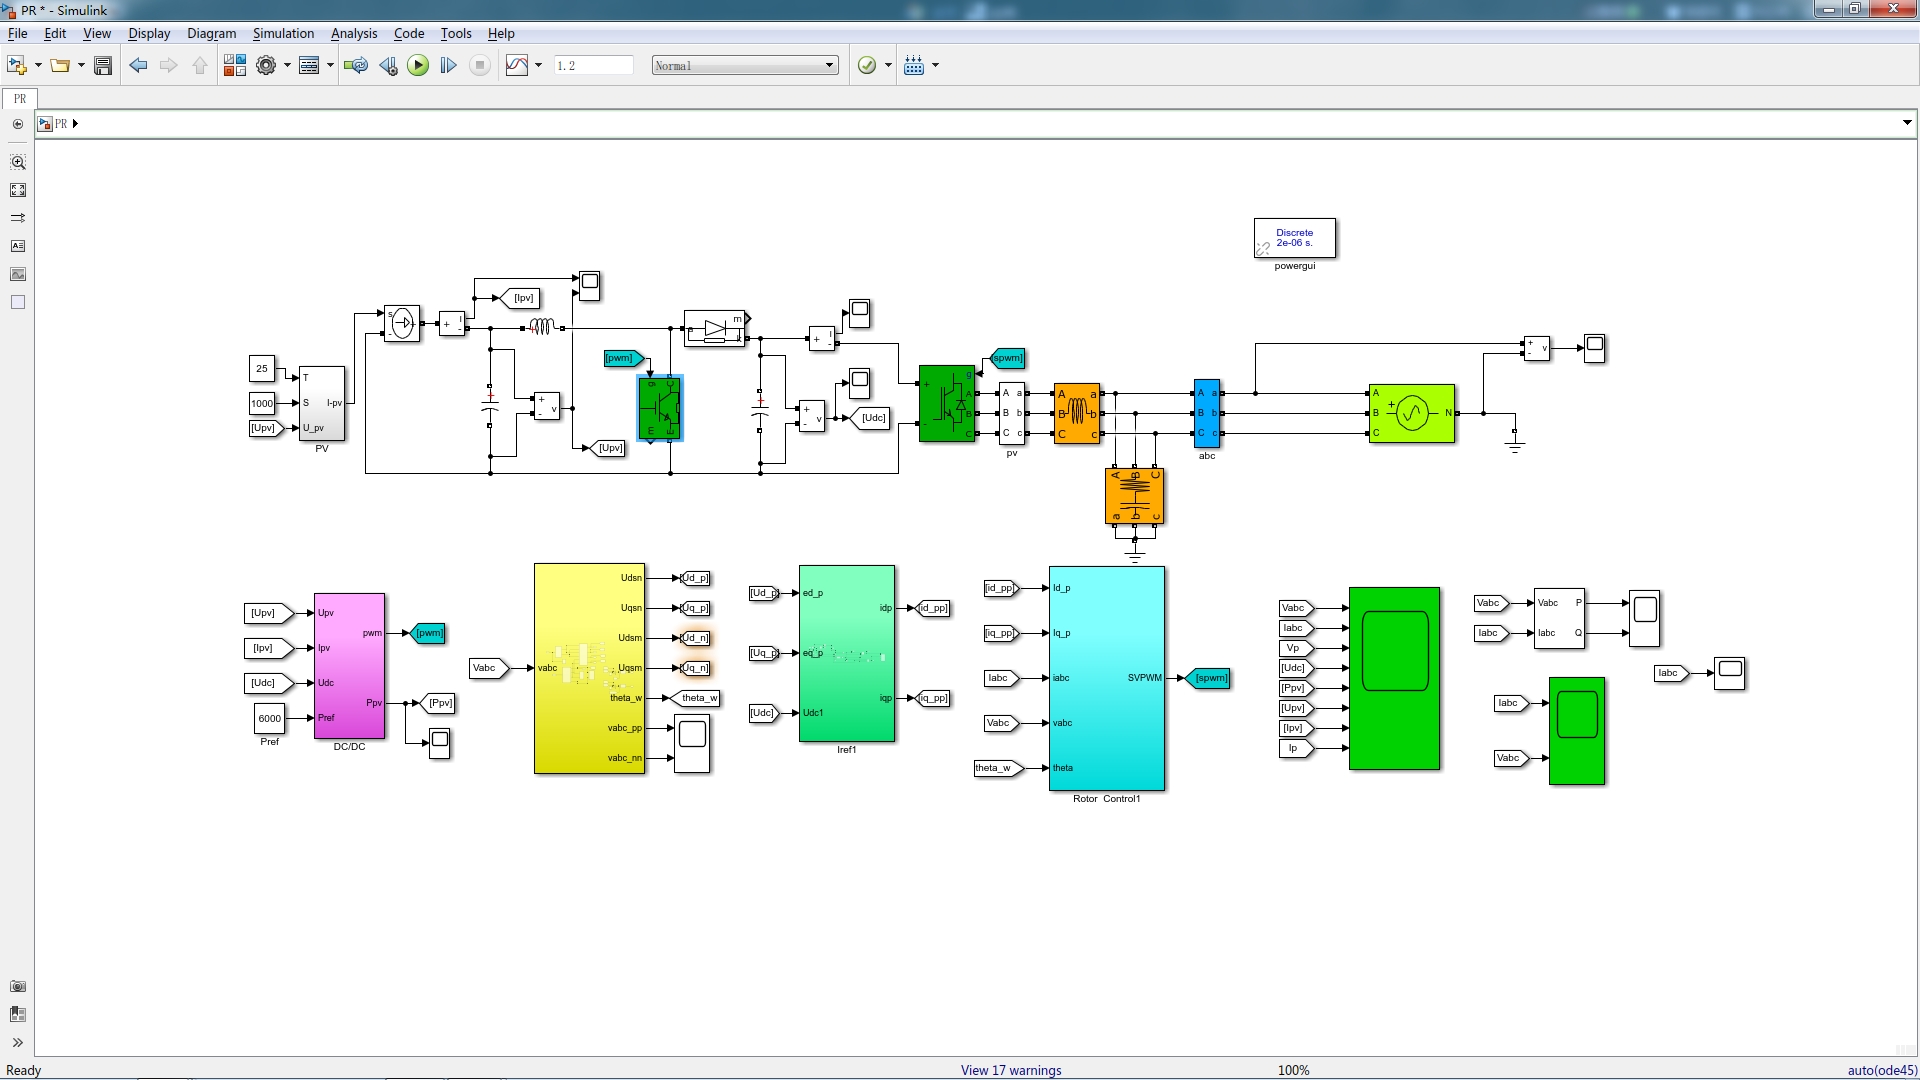
Task: Open the simulation mode Normal dropdown
Action: tap(744, 66)
